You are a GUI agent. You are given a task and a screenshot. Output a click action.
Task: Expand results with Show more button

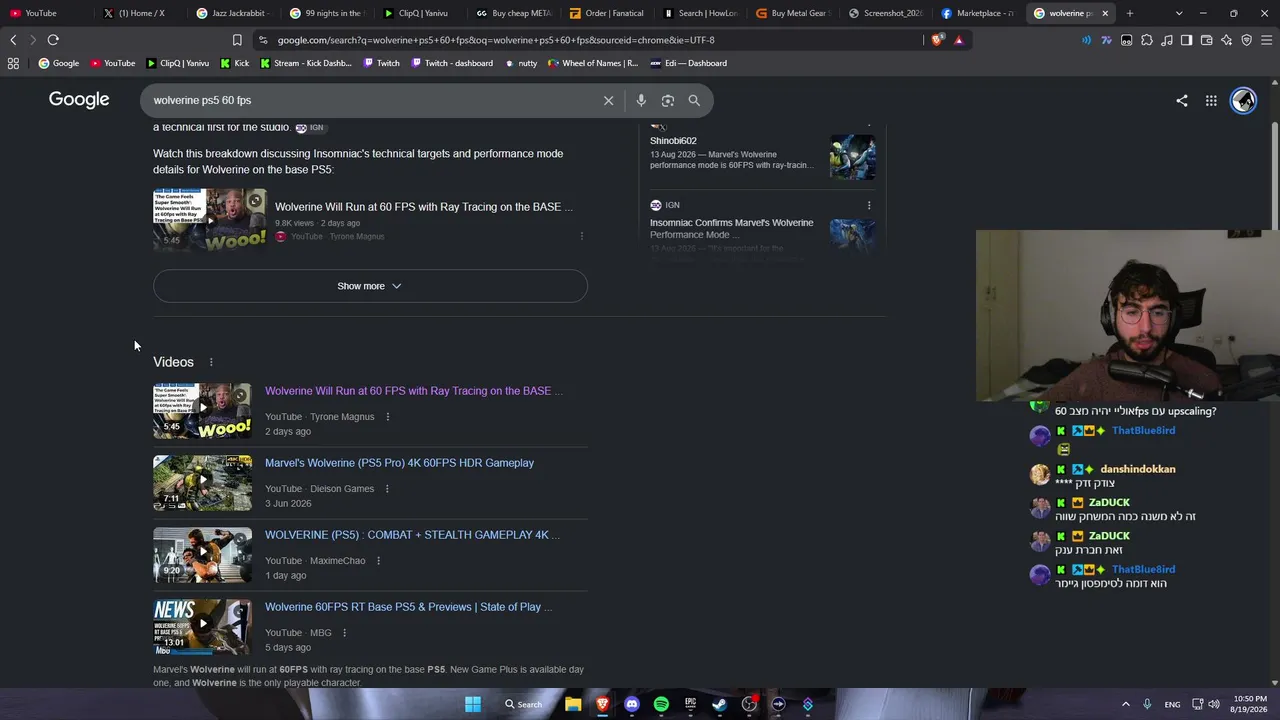pyautogui.click(x=370, y=286)
